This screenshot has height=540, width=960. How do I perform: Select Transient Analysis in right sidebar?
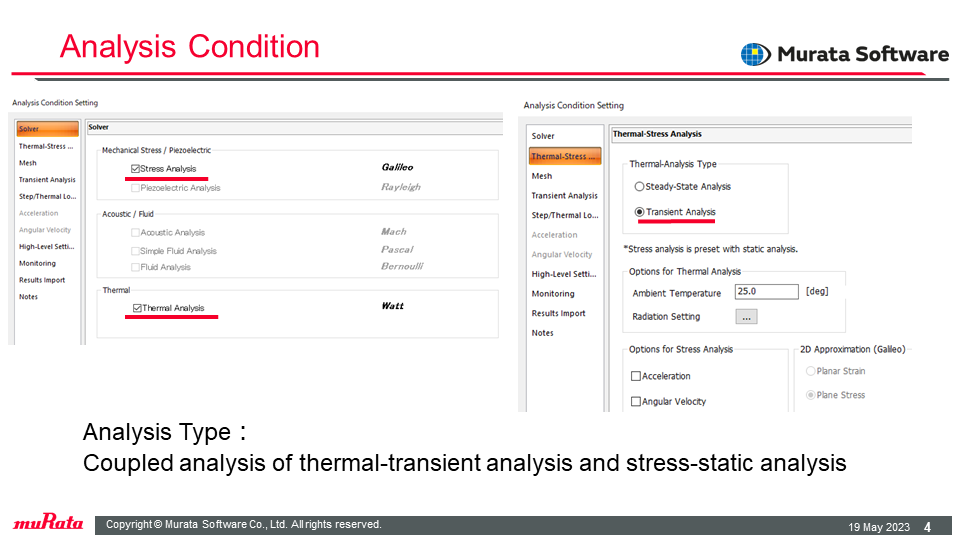(564, 195)
